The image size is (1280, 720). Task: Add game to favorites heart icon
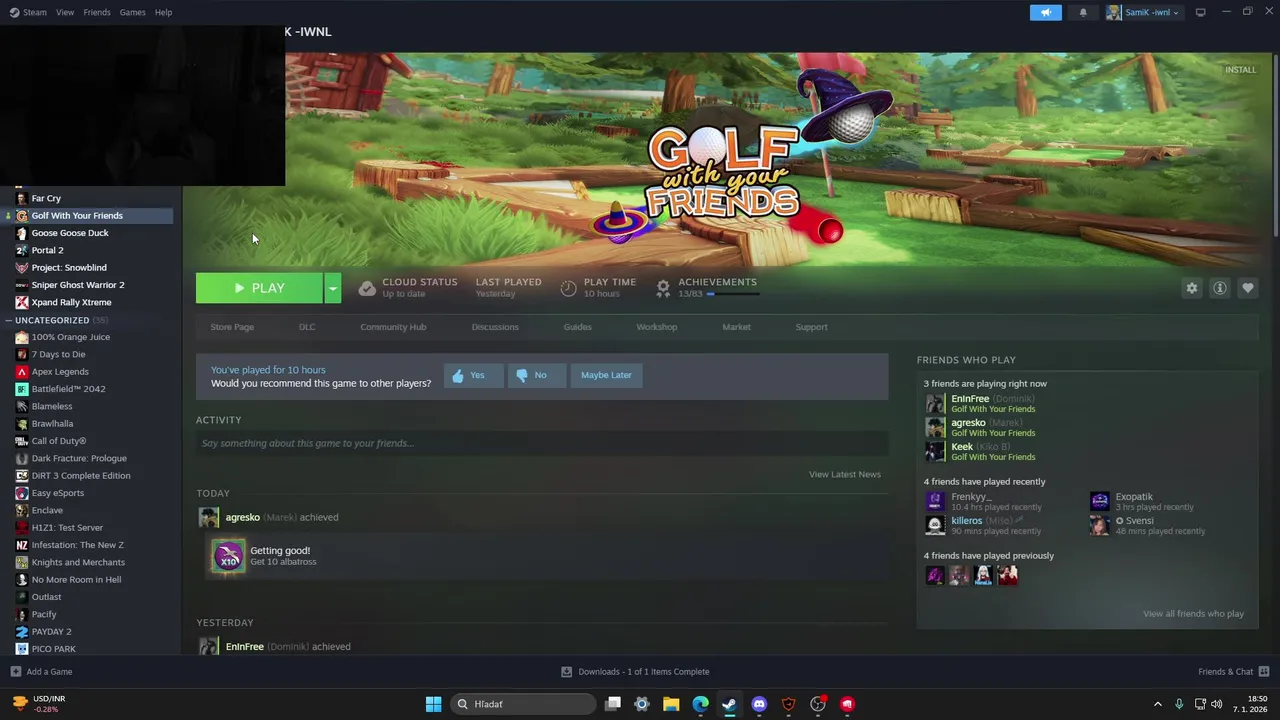pyautogui.click(x=1247, y=288)
